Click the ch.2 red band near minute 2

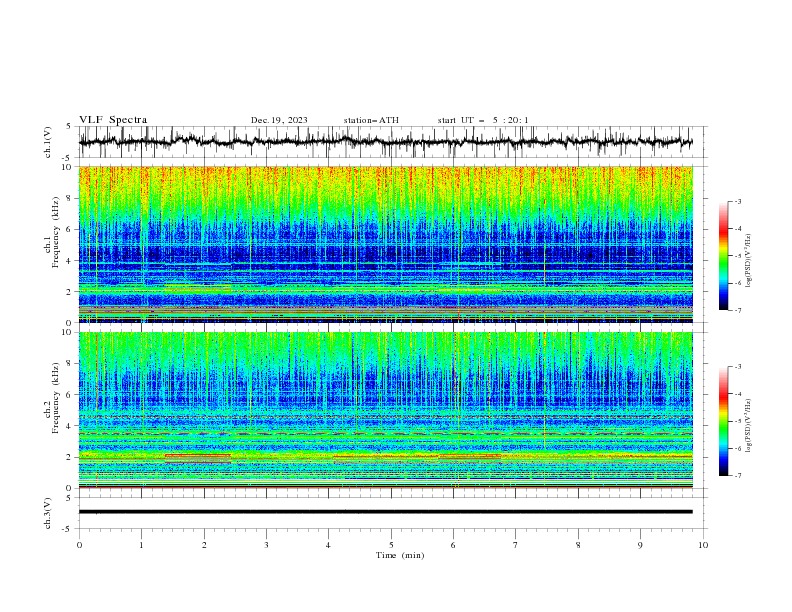pos(197,455)
